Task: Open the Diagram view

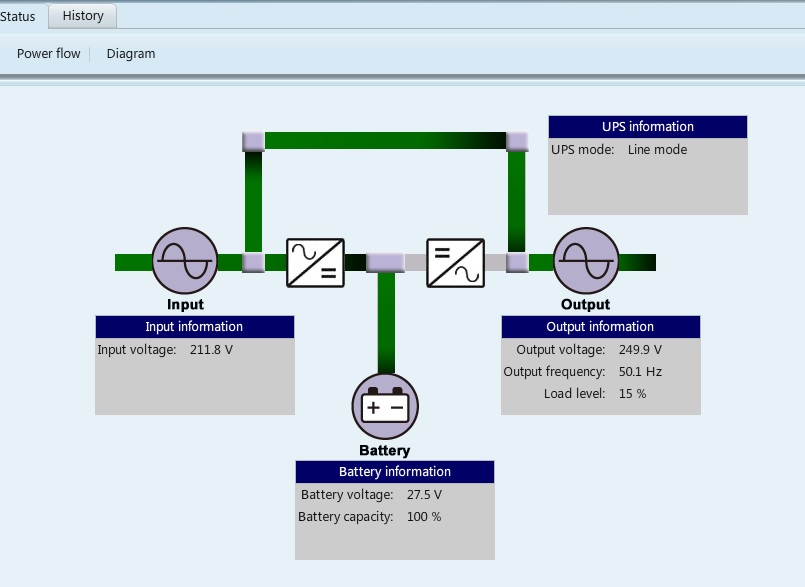Action: [131, 54]
